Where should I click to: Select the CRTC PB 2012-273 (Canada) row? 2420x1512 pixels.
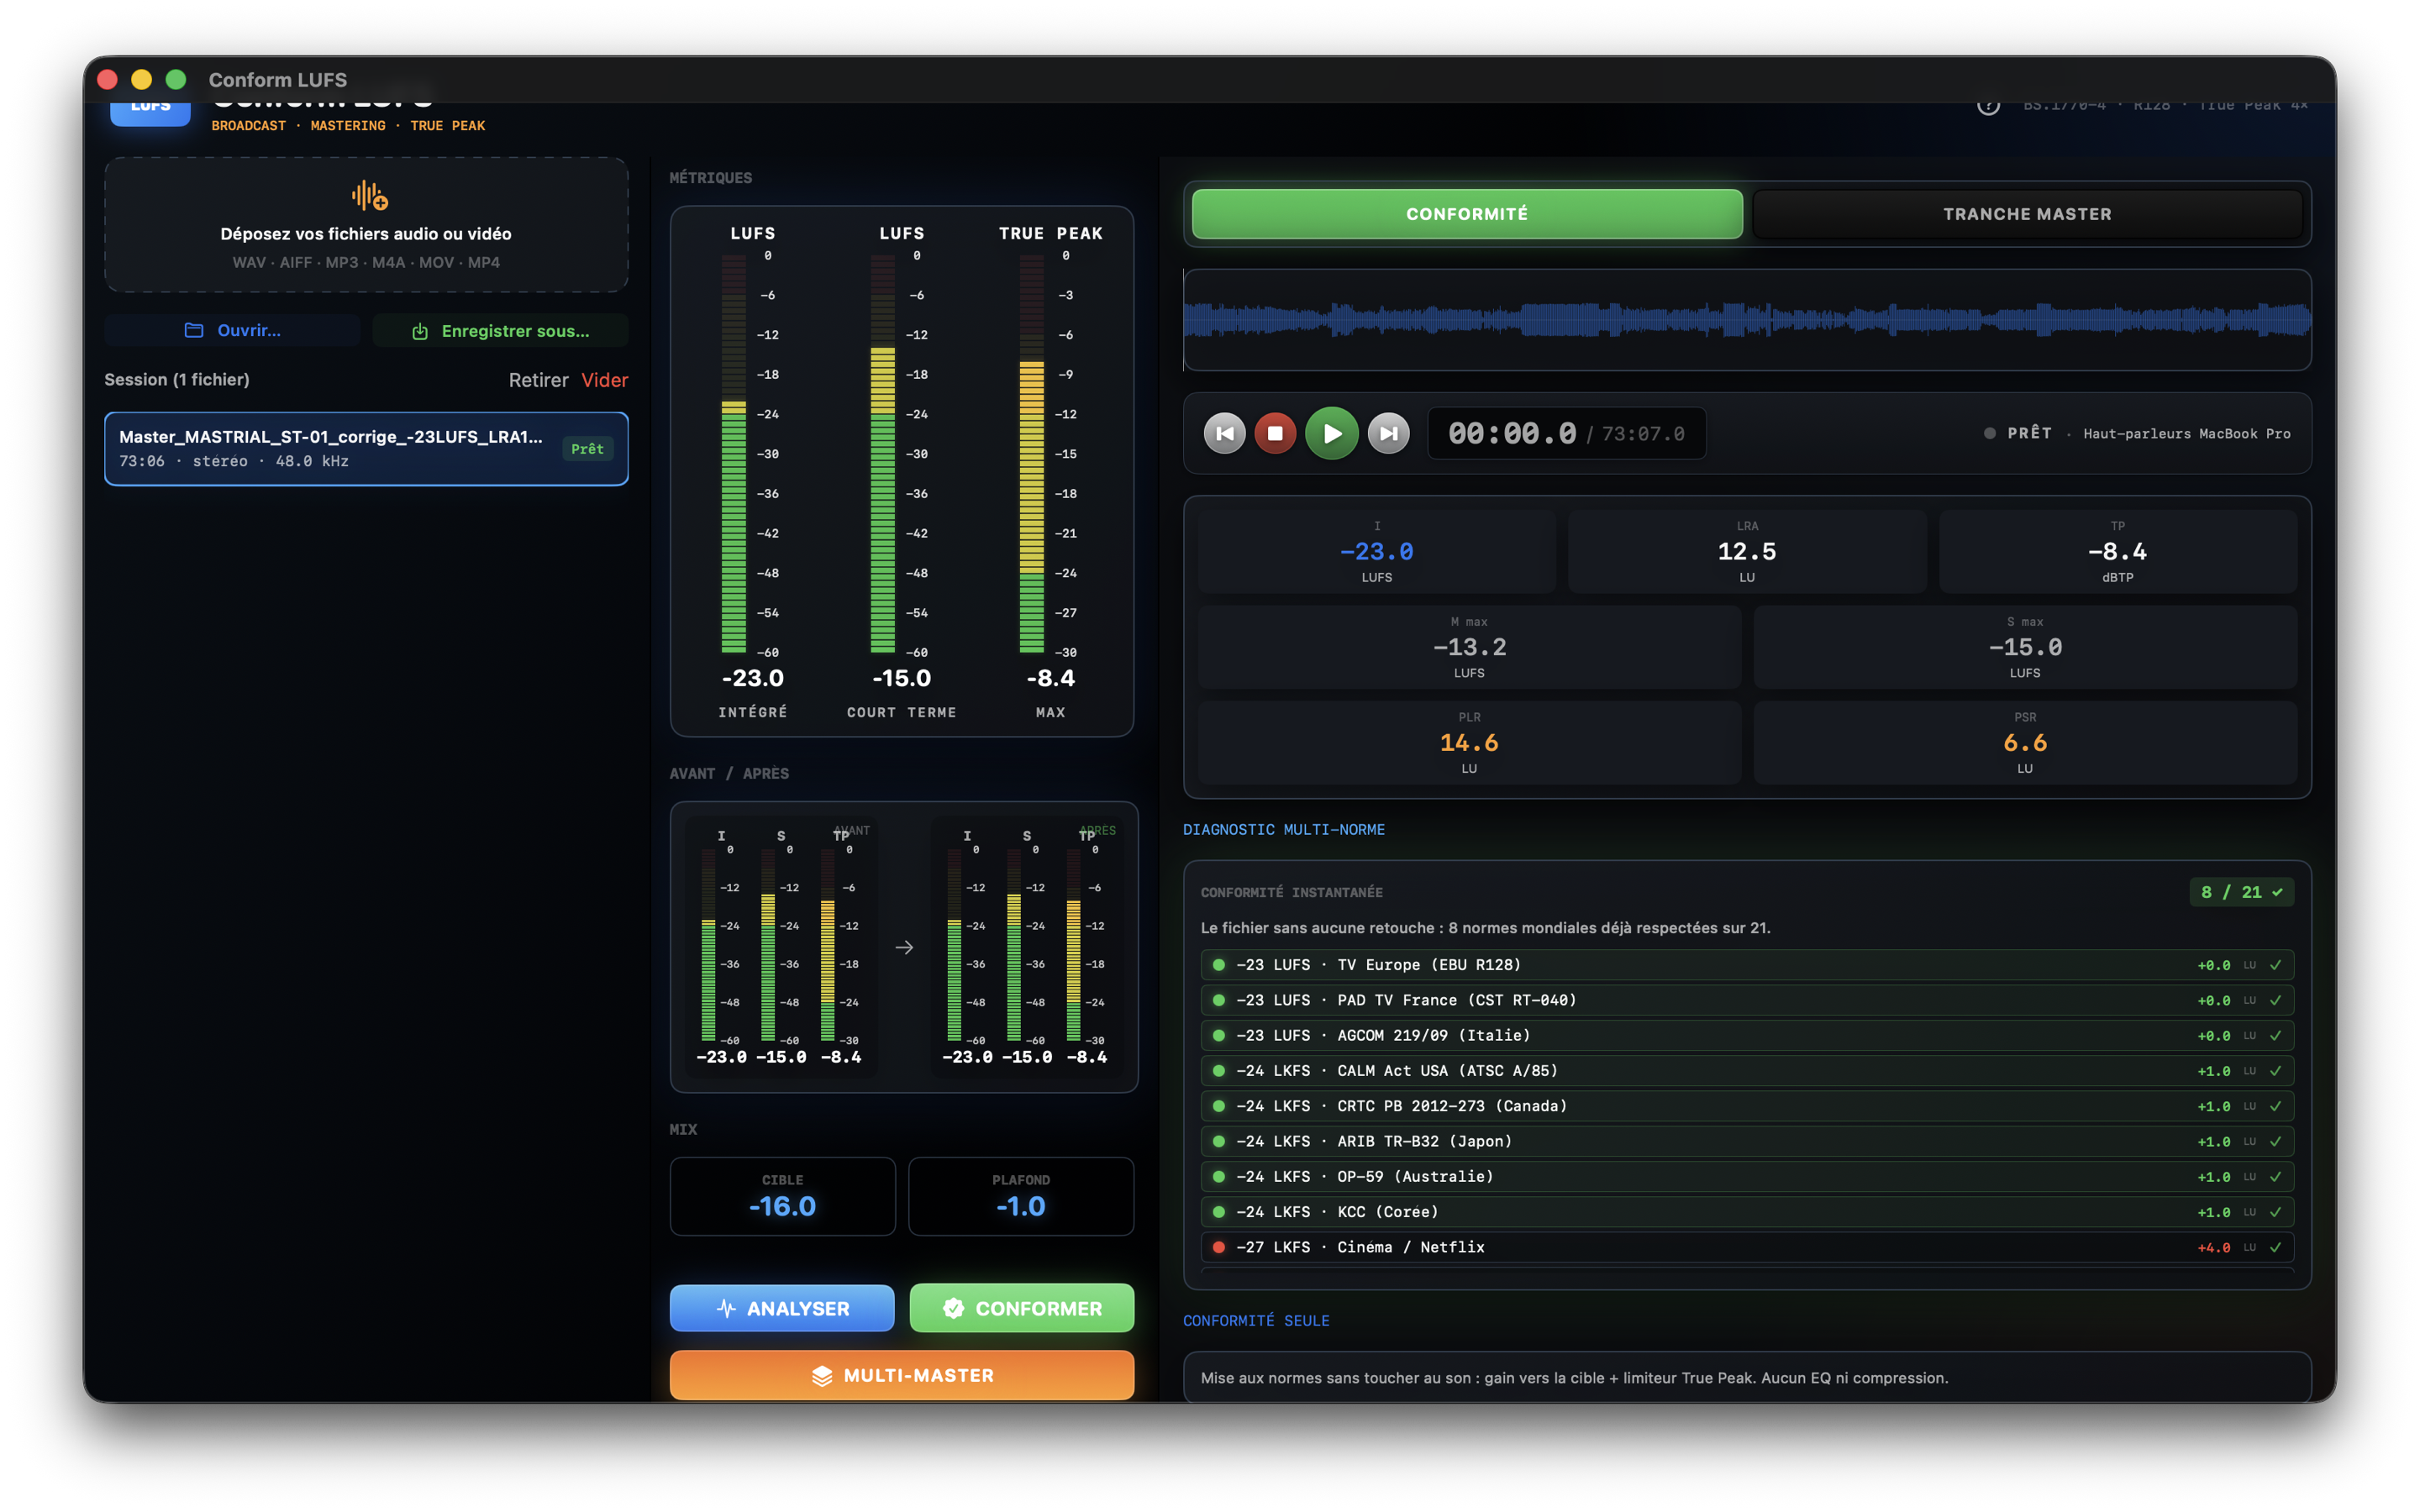(x=1746, y=1106)
